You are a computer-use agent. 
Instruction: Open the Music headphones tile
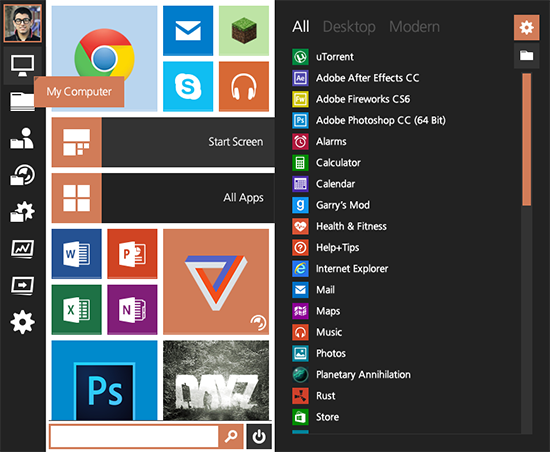click(x=244, y=86)
